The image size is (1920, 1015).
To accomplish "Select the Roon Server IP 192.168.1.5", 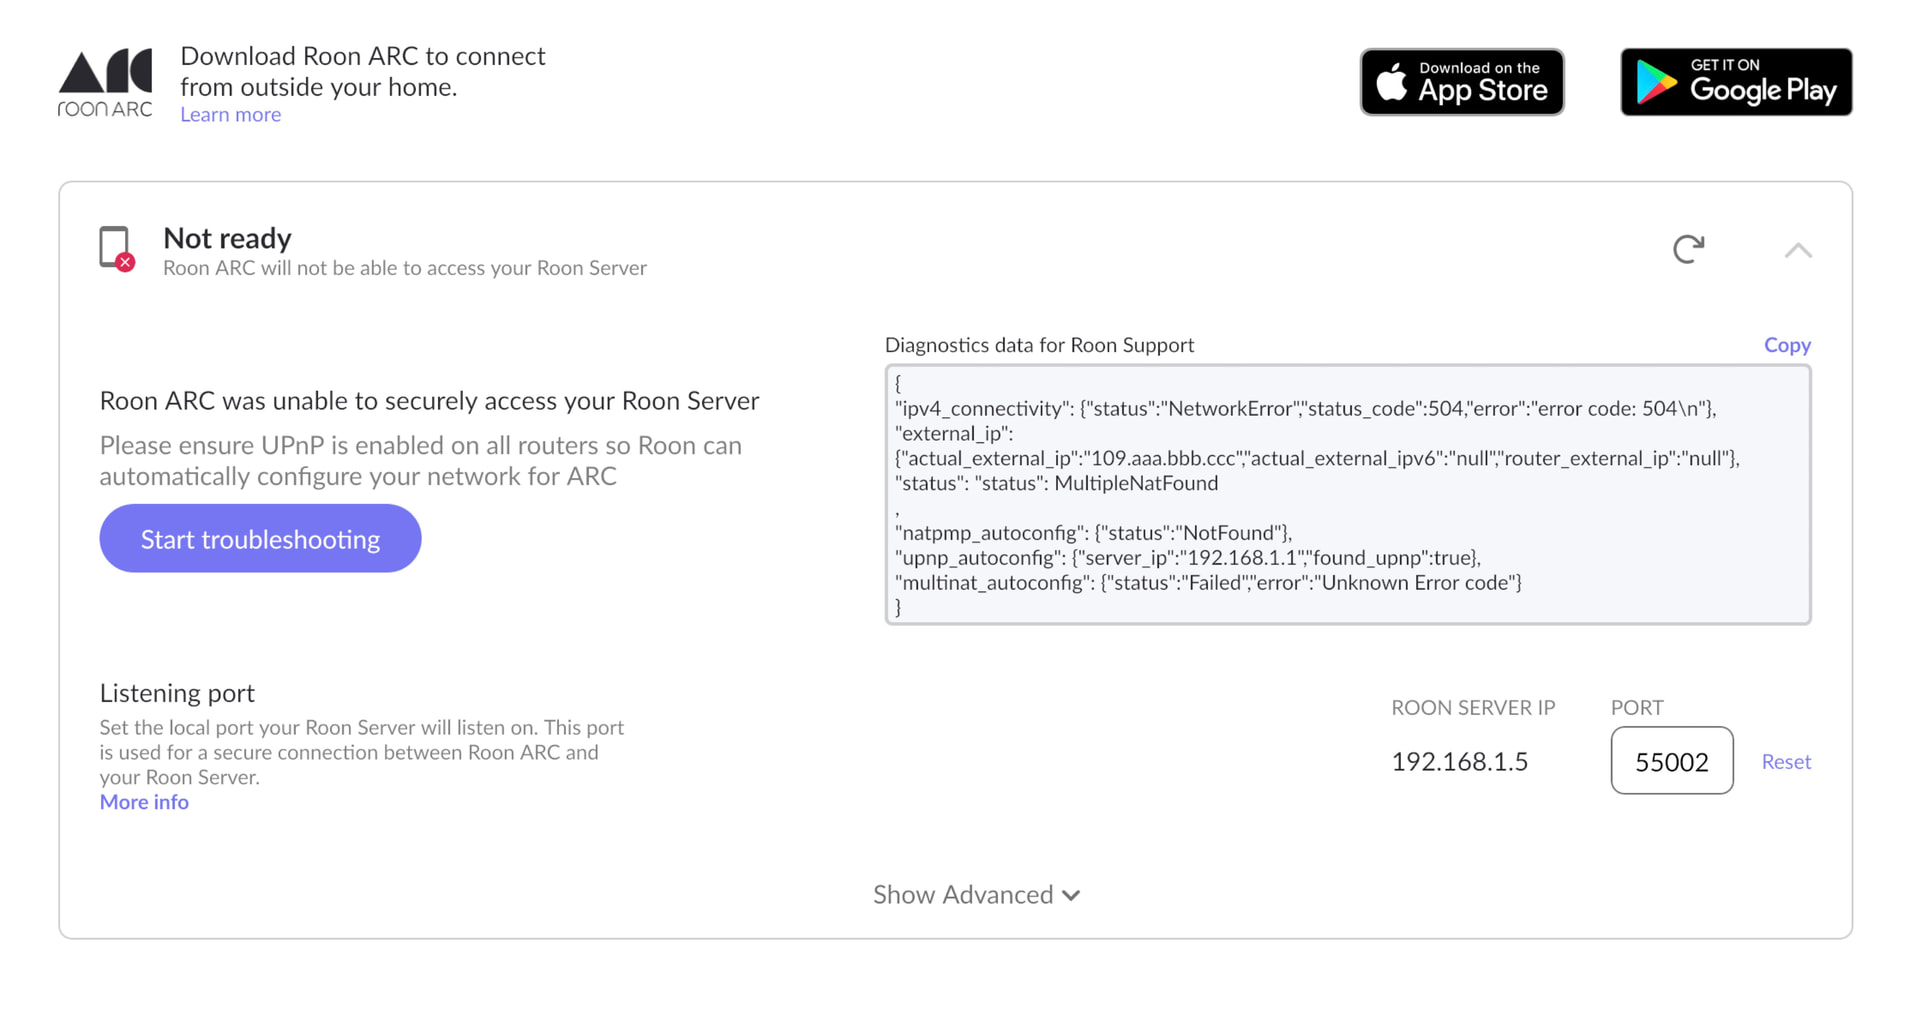I will pos(1460,762).
